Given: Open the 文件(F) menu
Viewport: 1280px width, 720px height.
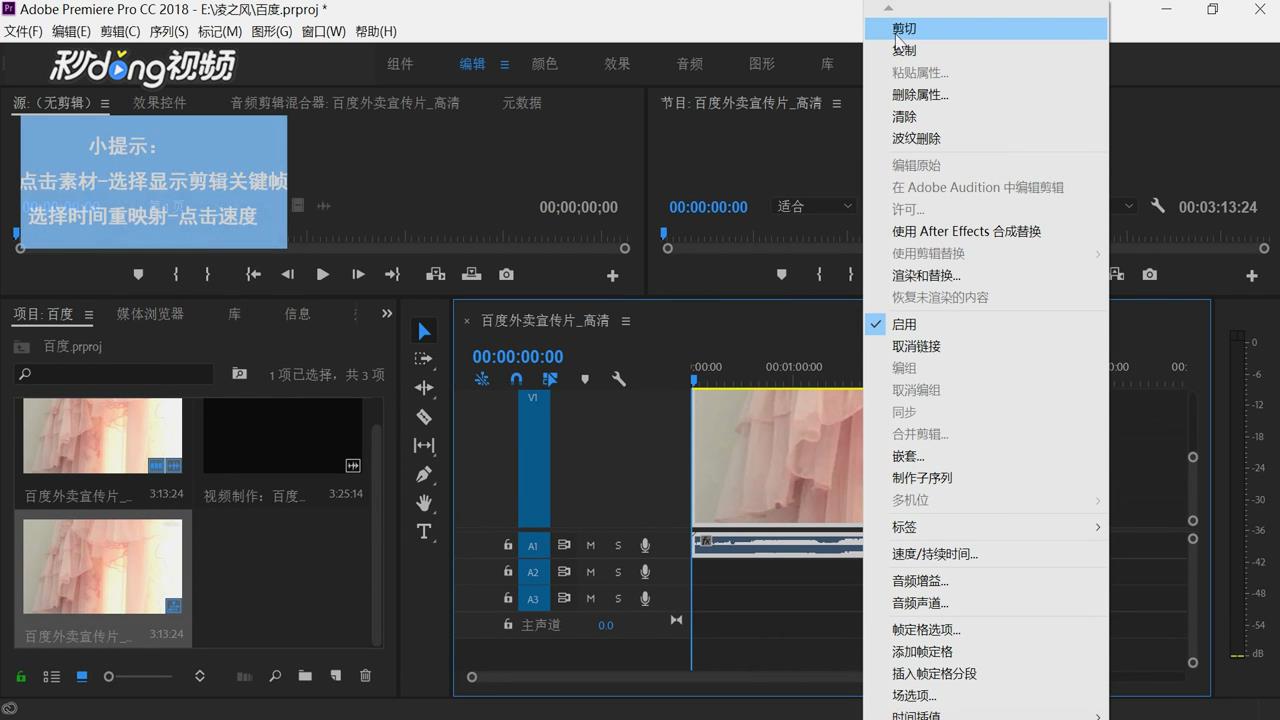Looking at the screenshot, I should (23, 31).
